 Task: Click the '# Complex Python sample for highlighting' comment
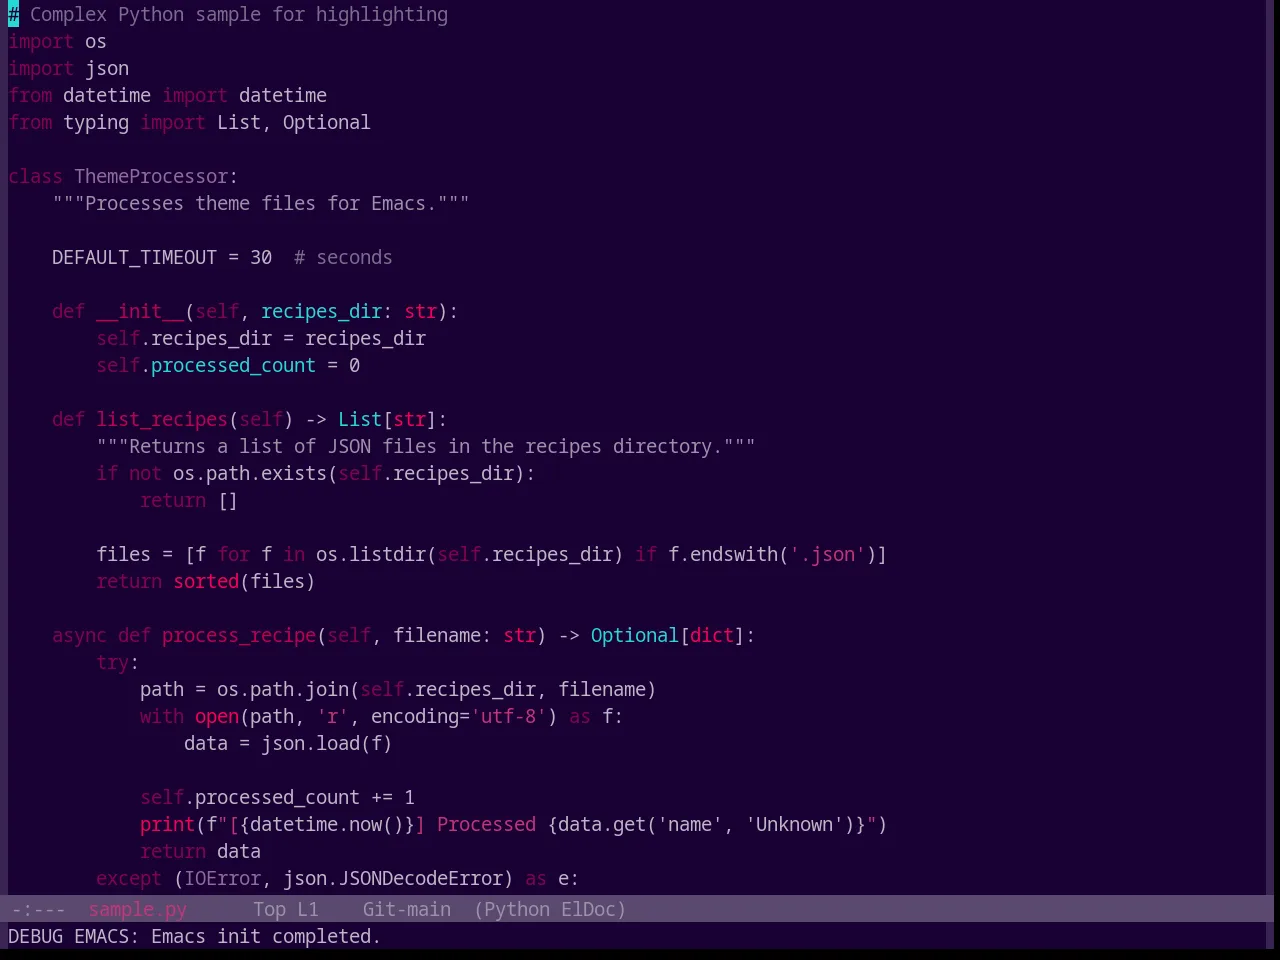coord(228,14)
